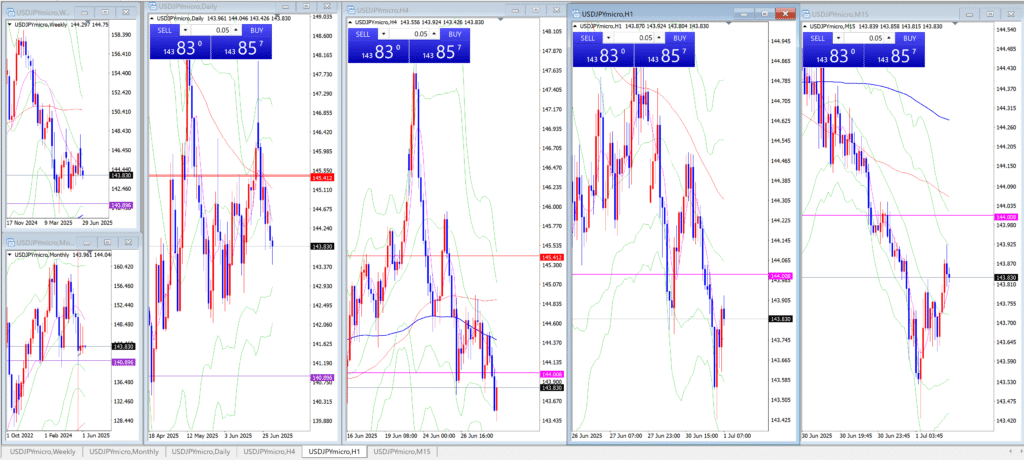Click the chart icon in the H1 window title bar
Image resolution: width=1024 pixels, height=460 pixels.
coord(576,13)
